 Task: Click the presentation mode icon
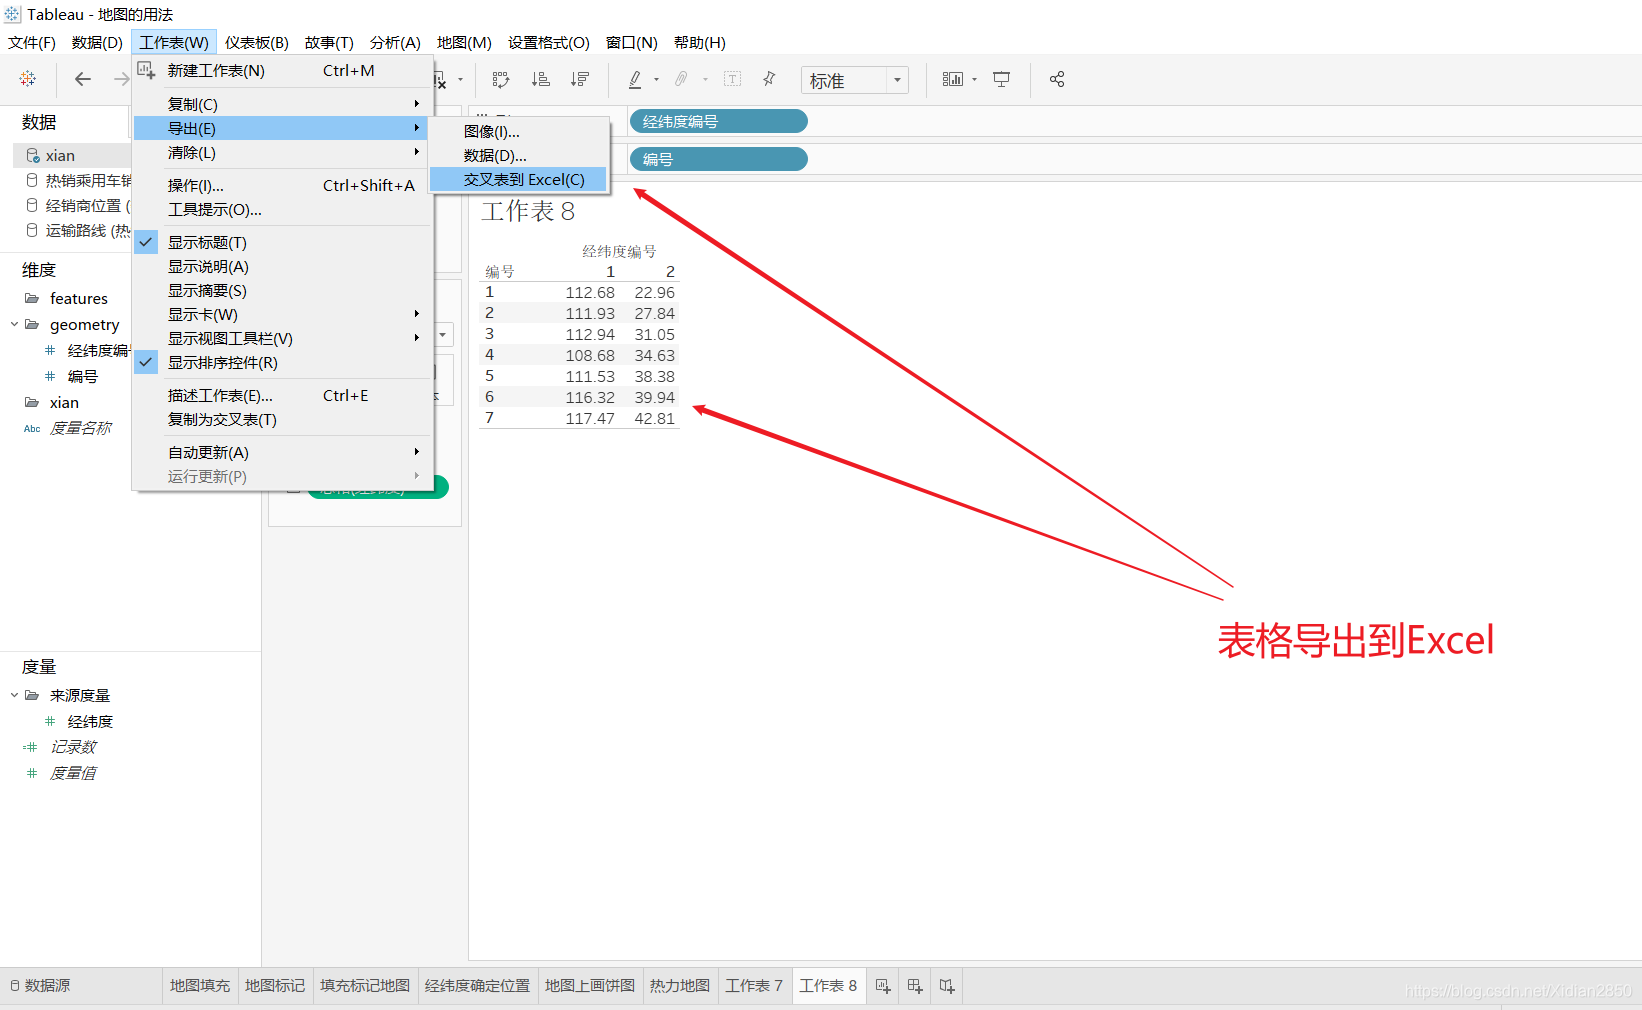(1001, 79)
